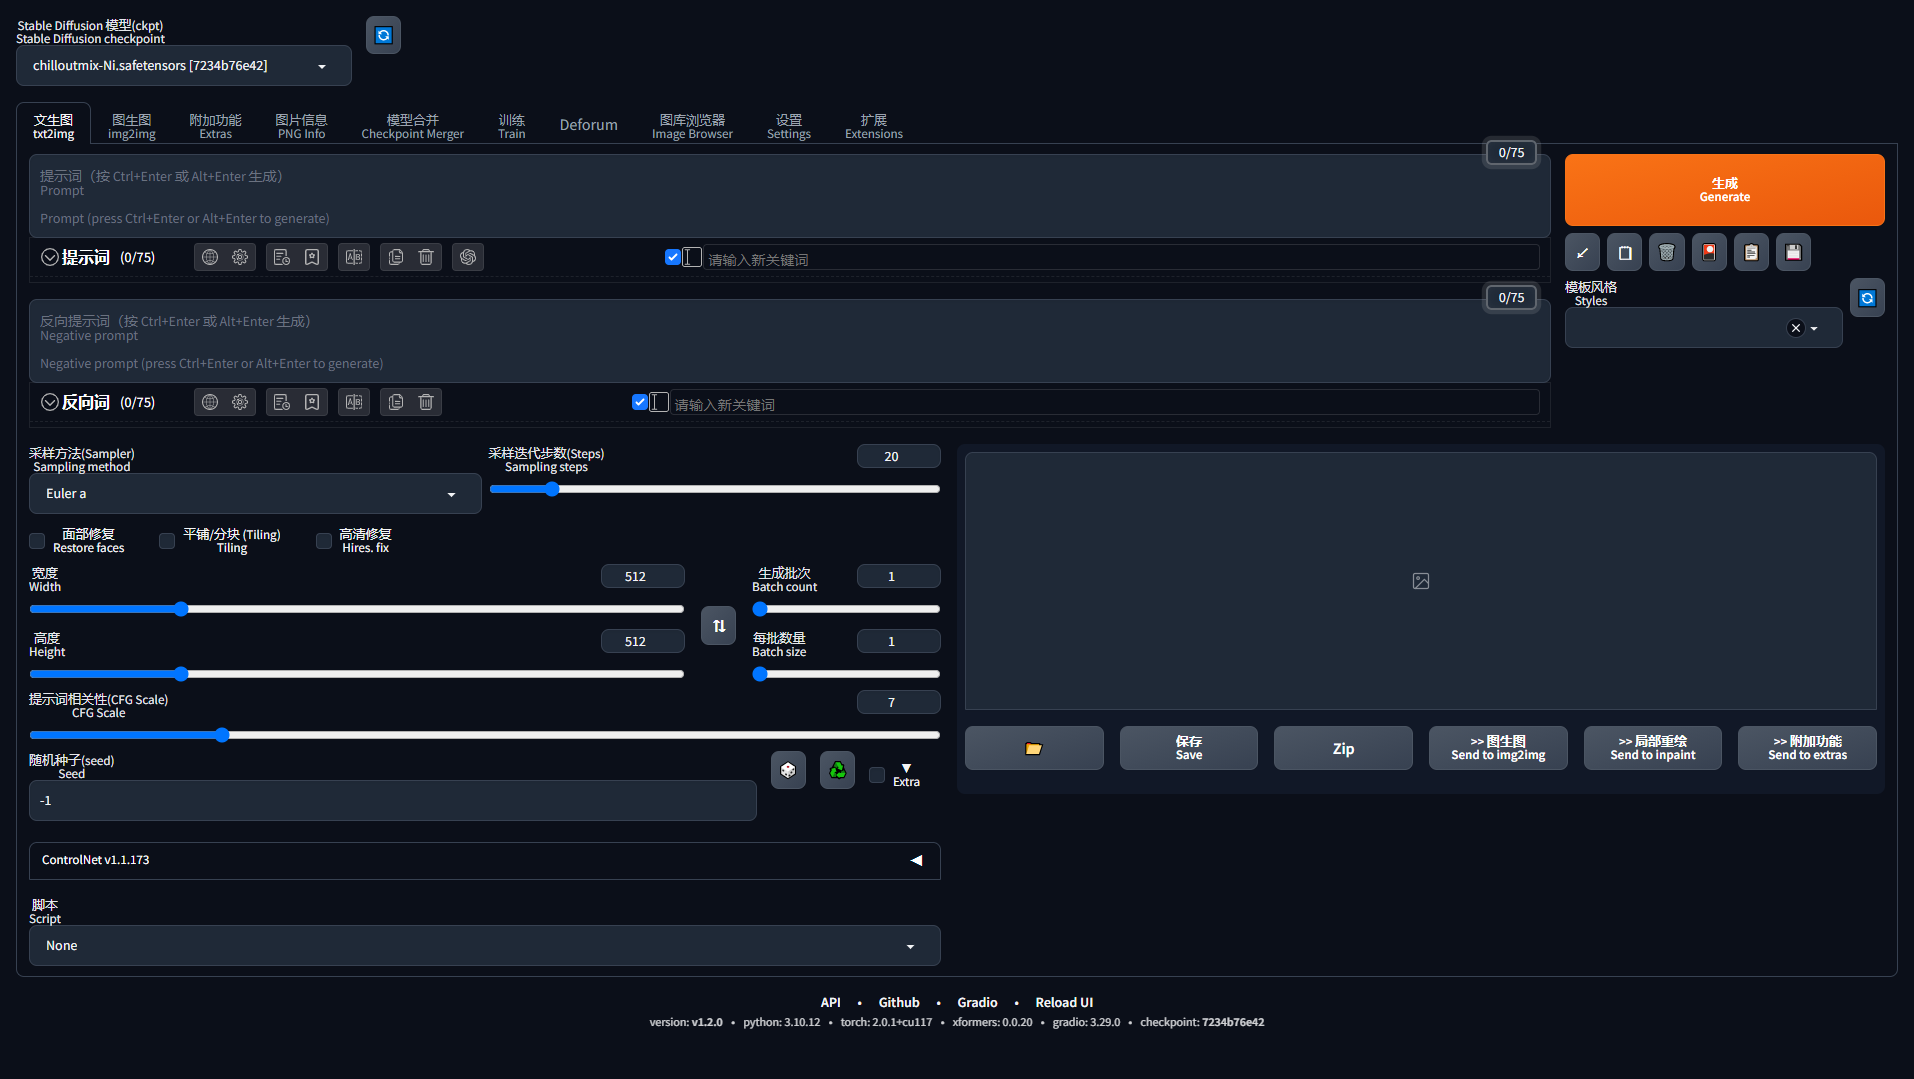Open the Sampling method dropdown showing Euler a
1914x1079 pixels.
pos(255,493)
